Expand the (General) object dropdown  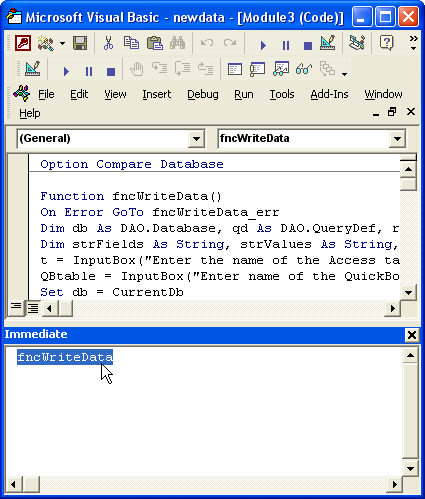[x=196, y=139]
